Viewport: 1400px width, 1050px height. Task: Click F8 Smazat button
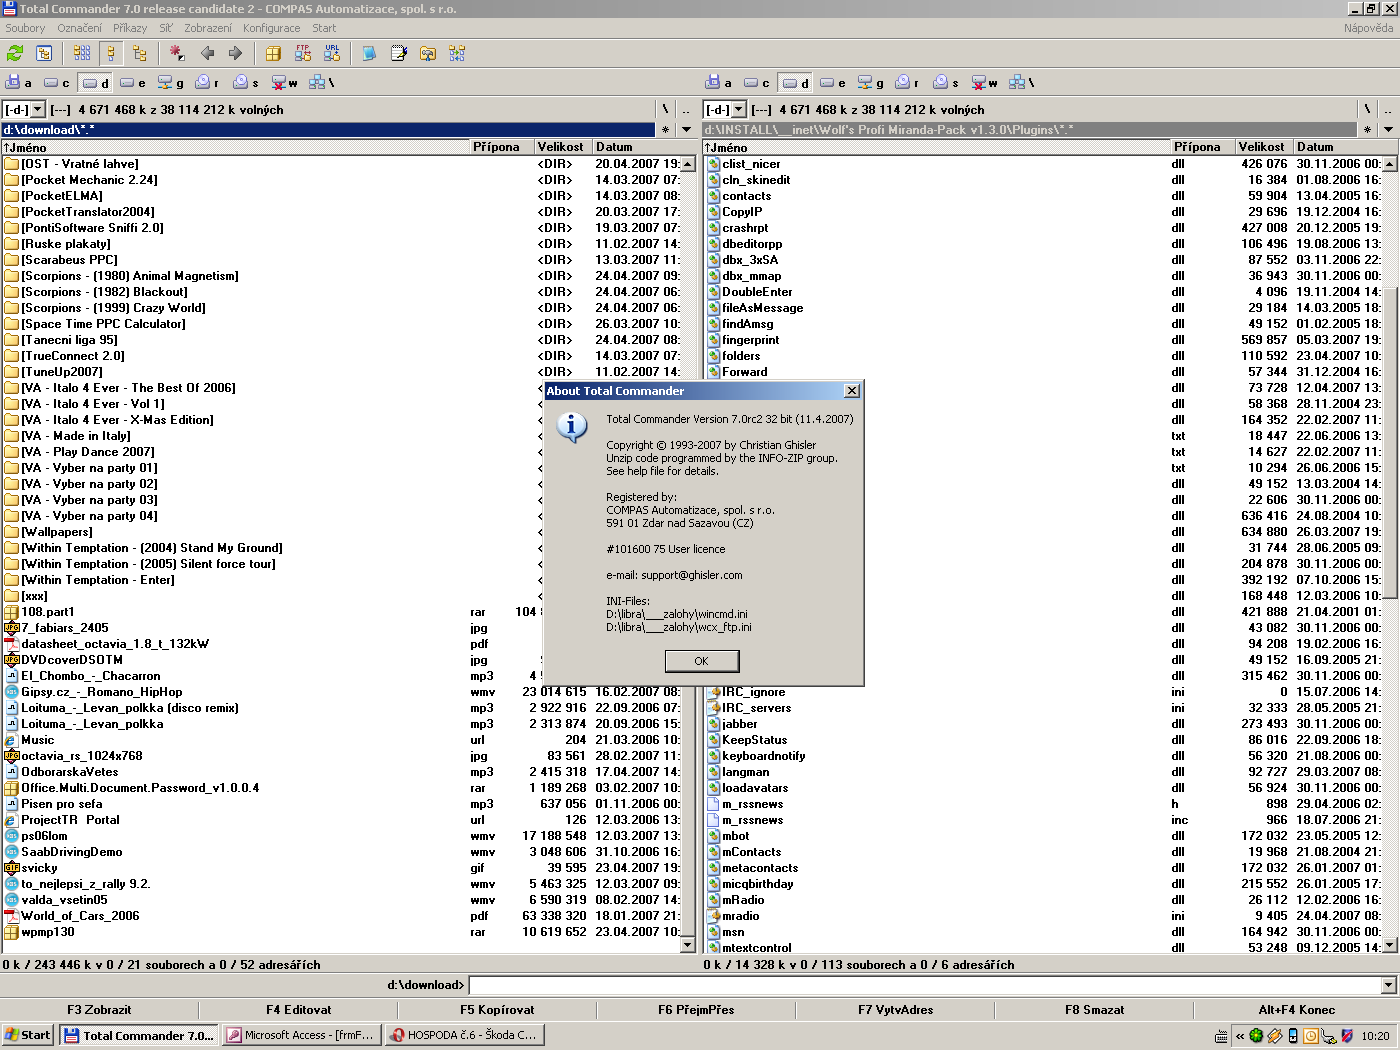[1094, 1010]
